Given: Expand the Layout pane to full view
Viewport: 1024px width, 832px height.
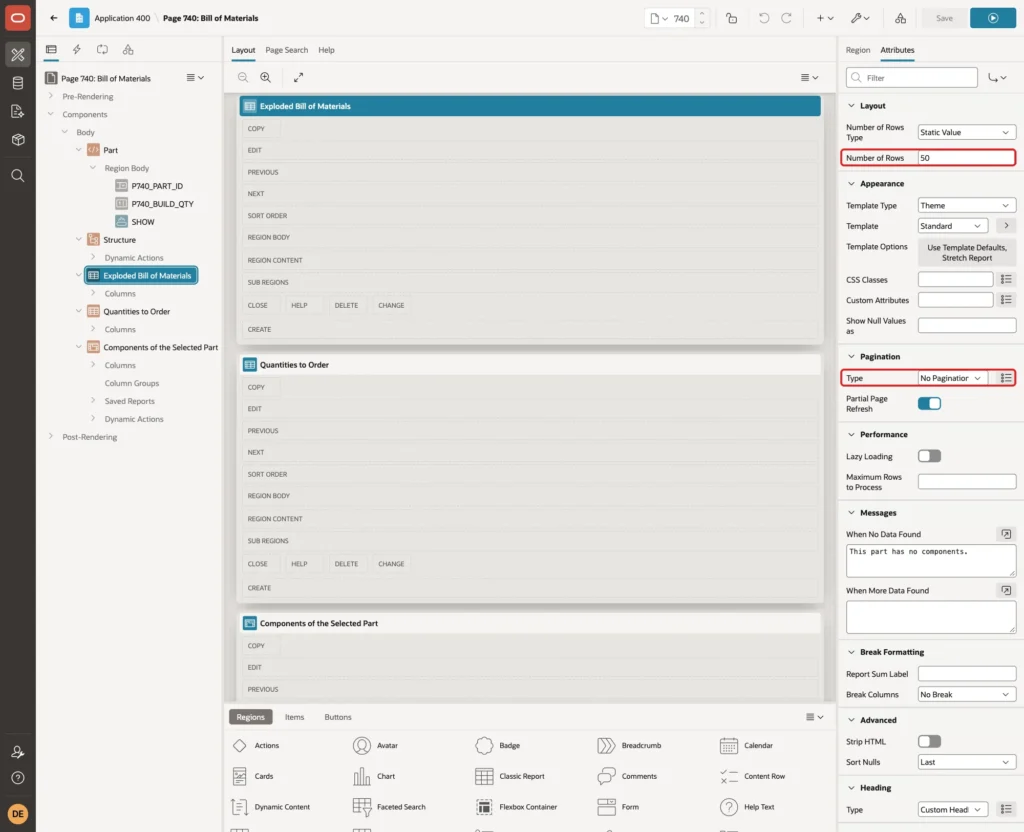Looking at the screenshot, I should tap(298, 78).
